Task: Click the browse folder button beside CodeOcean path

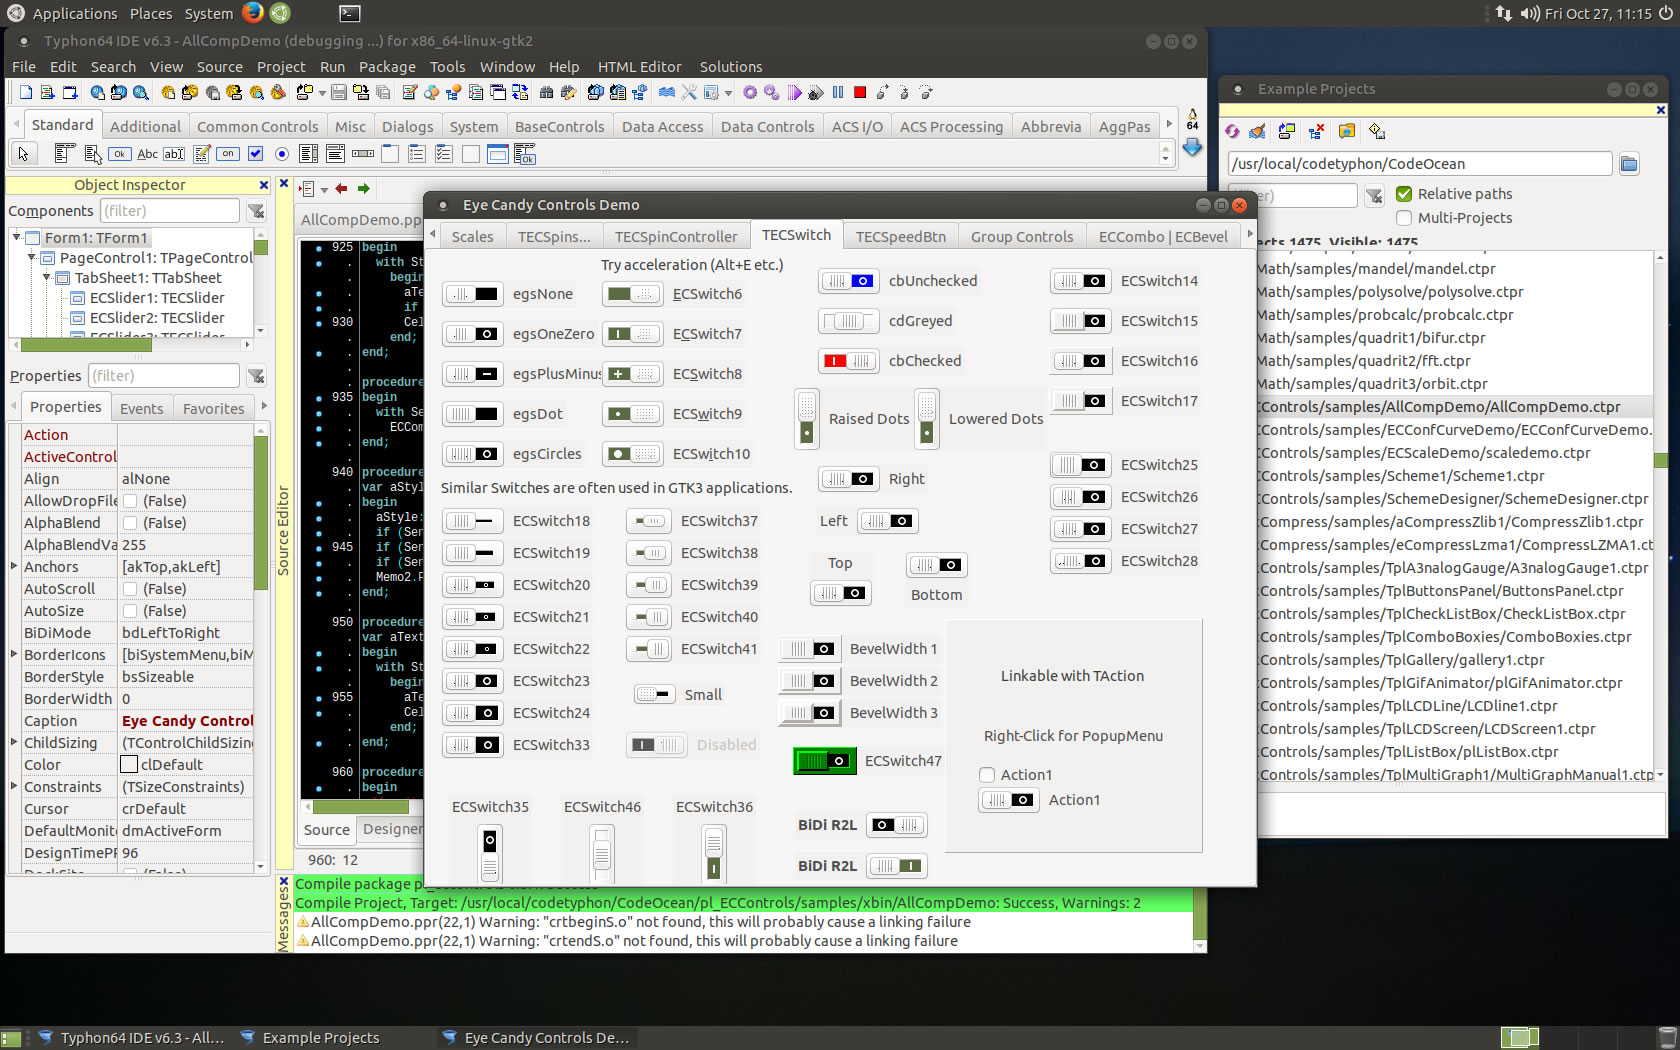Action: [x=1629, y=164]
